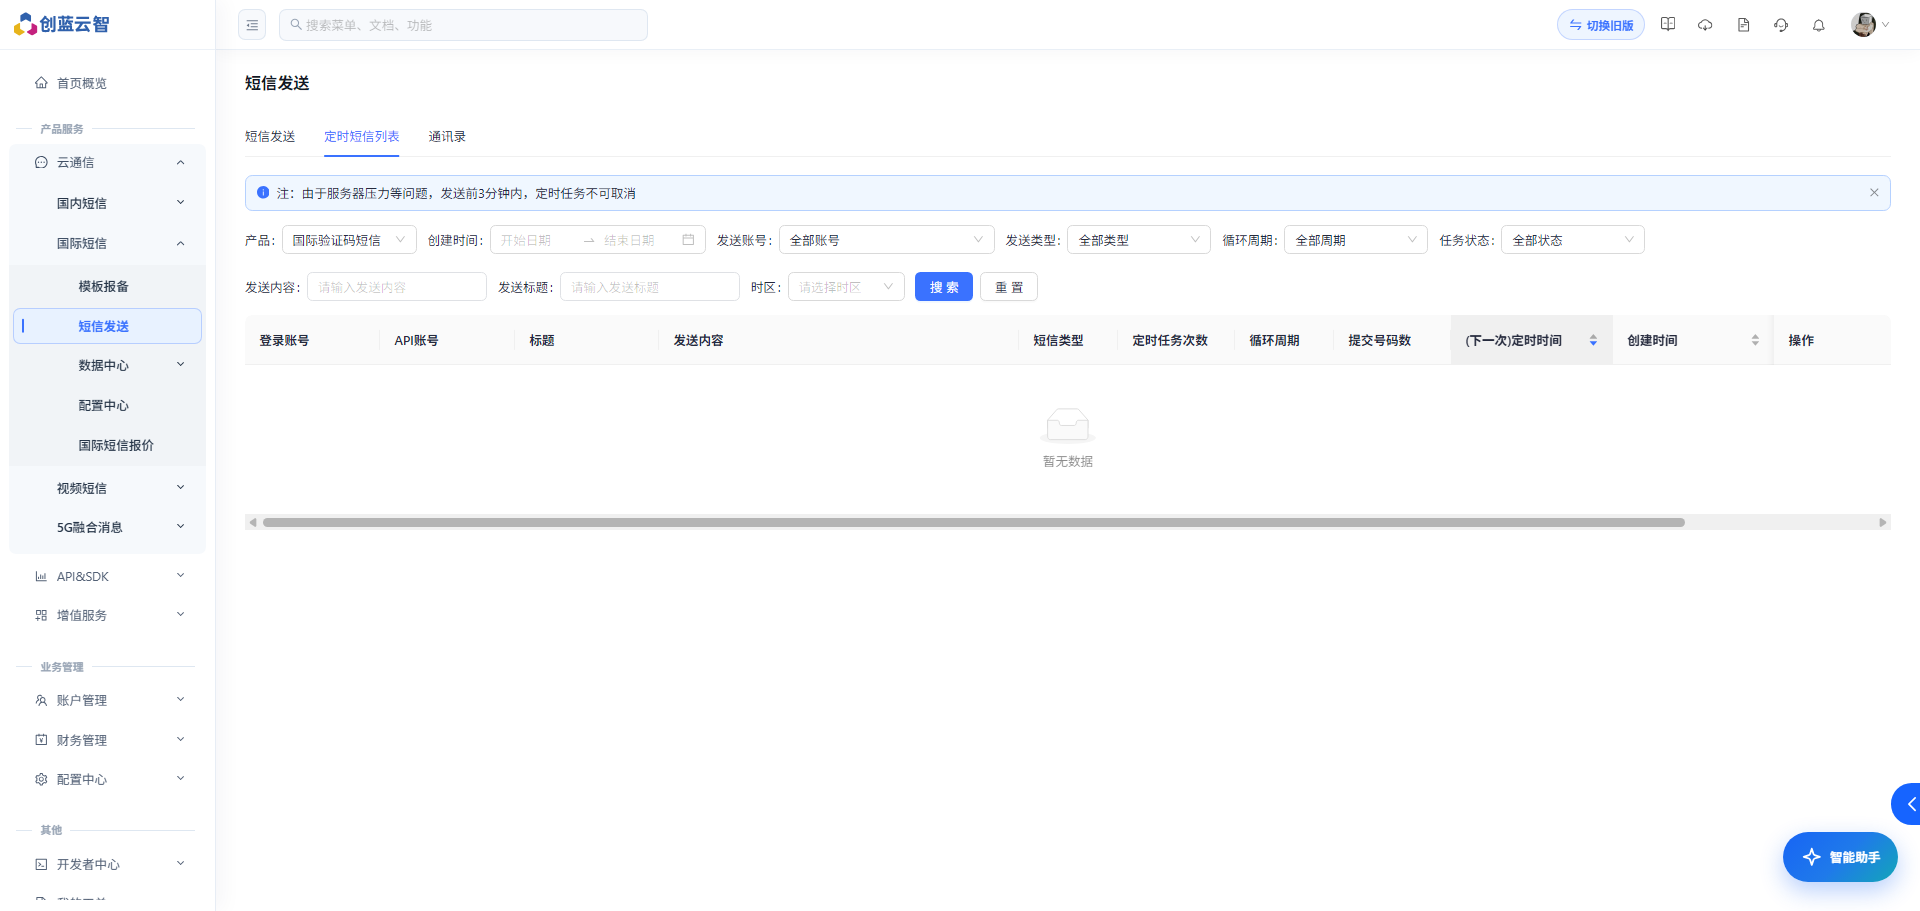Click the search box for menus, docs and functions
Screen dimensions: 1920x911
(x=463, y=25)
